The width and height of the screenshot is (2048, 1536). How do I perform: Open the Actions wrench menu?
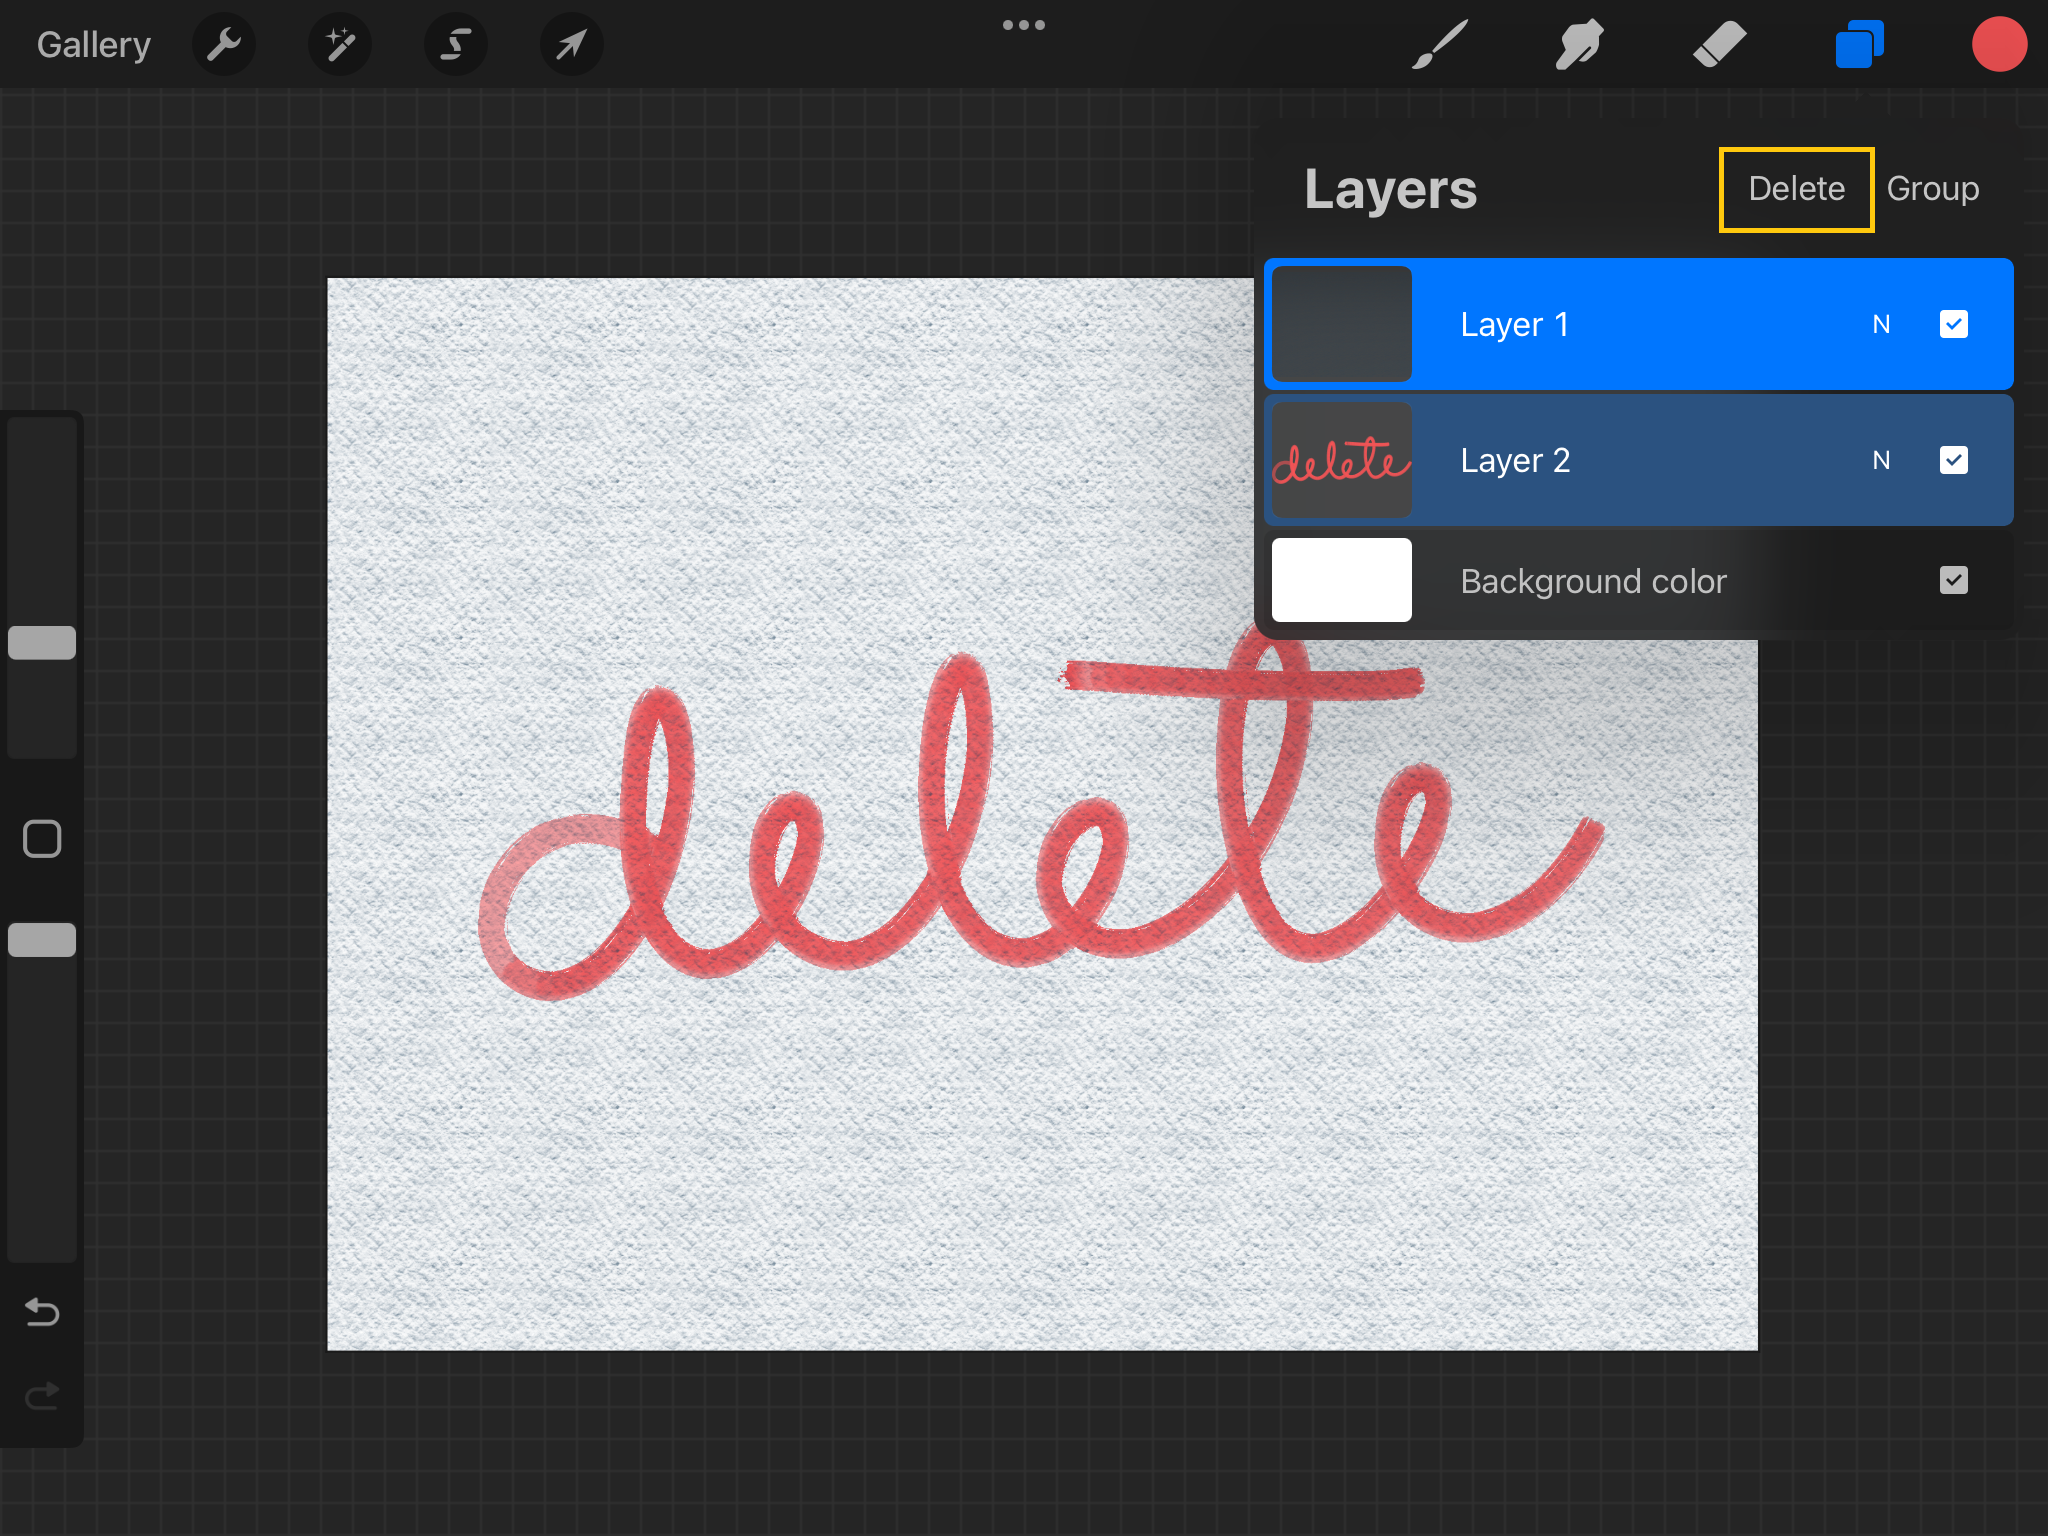pos(224,45)
